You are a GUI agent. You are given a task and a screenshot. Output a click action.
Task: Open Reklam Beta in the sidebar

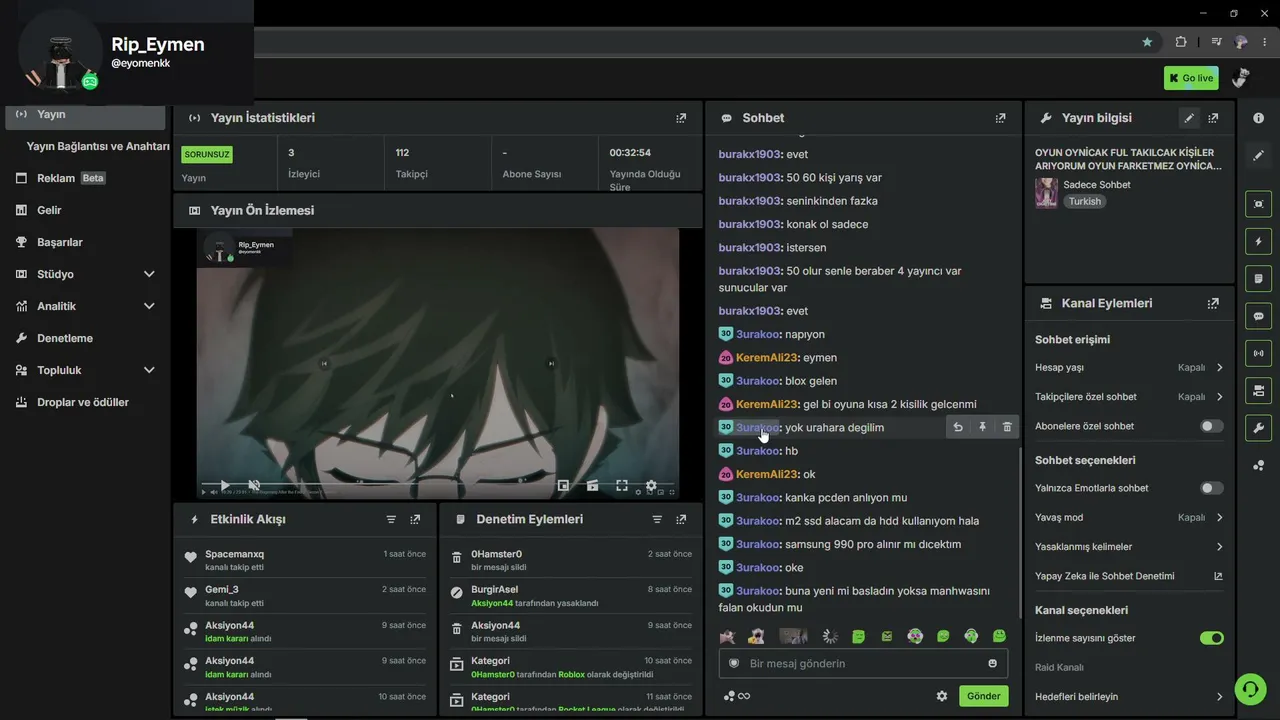coord(86,178)
